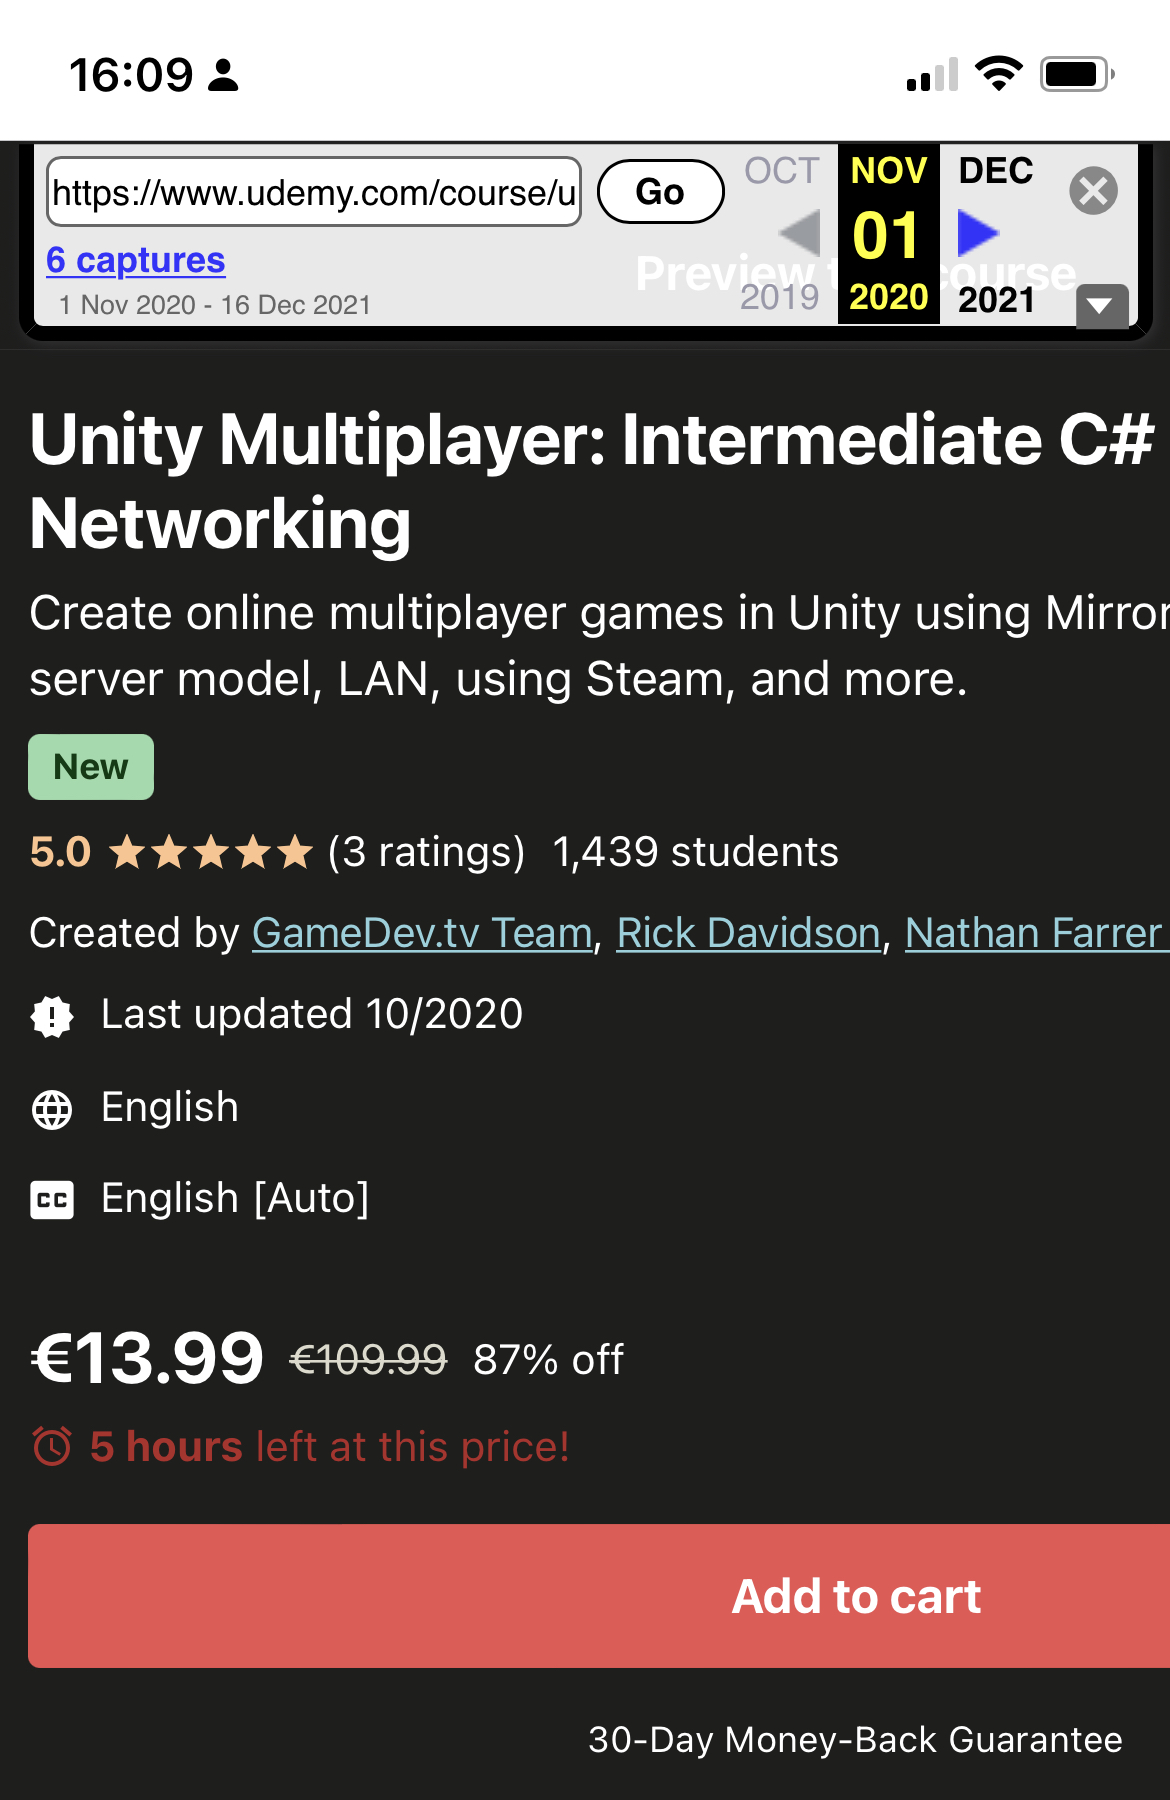Click the previous capture left arrow

pos(800,233)
